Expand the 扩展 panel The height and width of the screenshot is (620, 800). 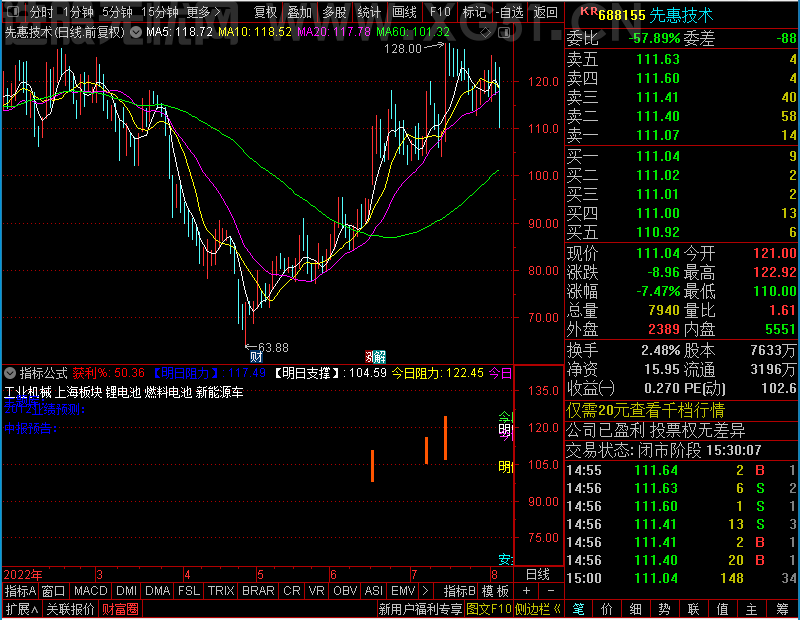pos(21,609)
